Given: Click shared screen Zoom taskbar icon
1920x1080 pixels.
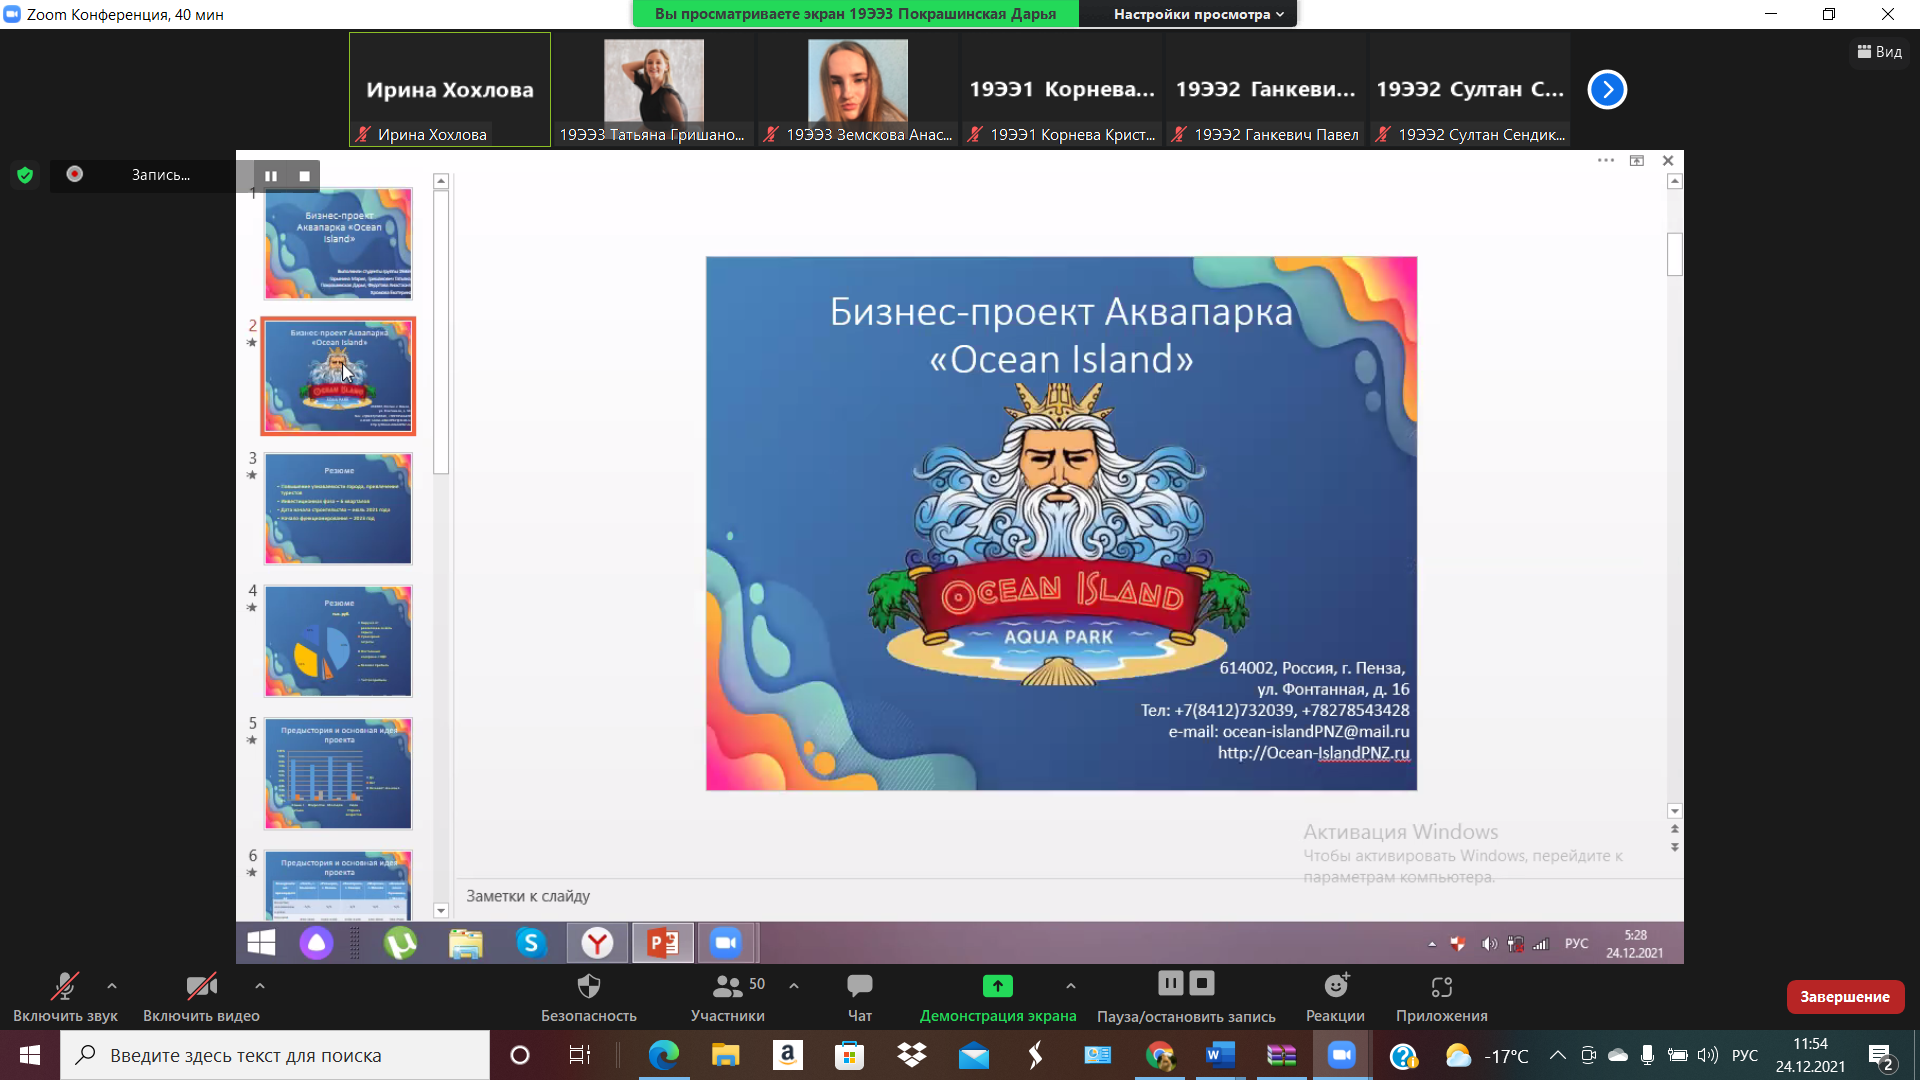Looking at the screenshot, I should (x=726, y=943).
